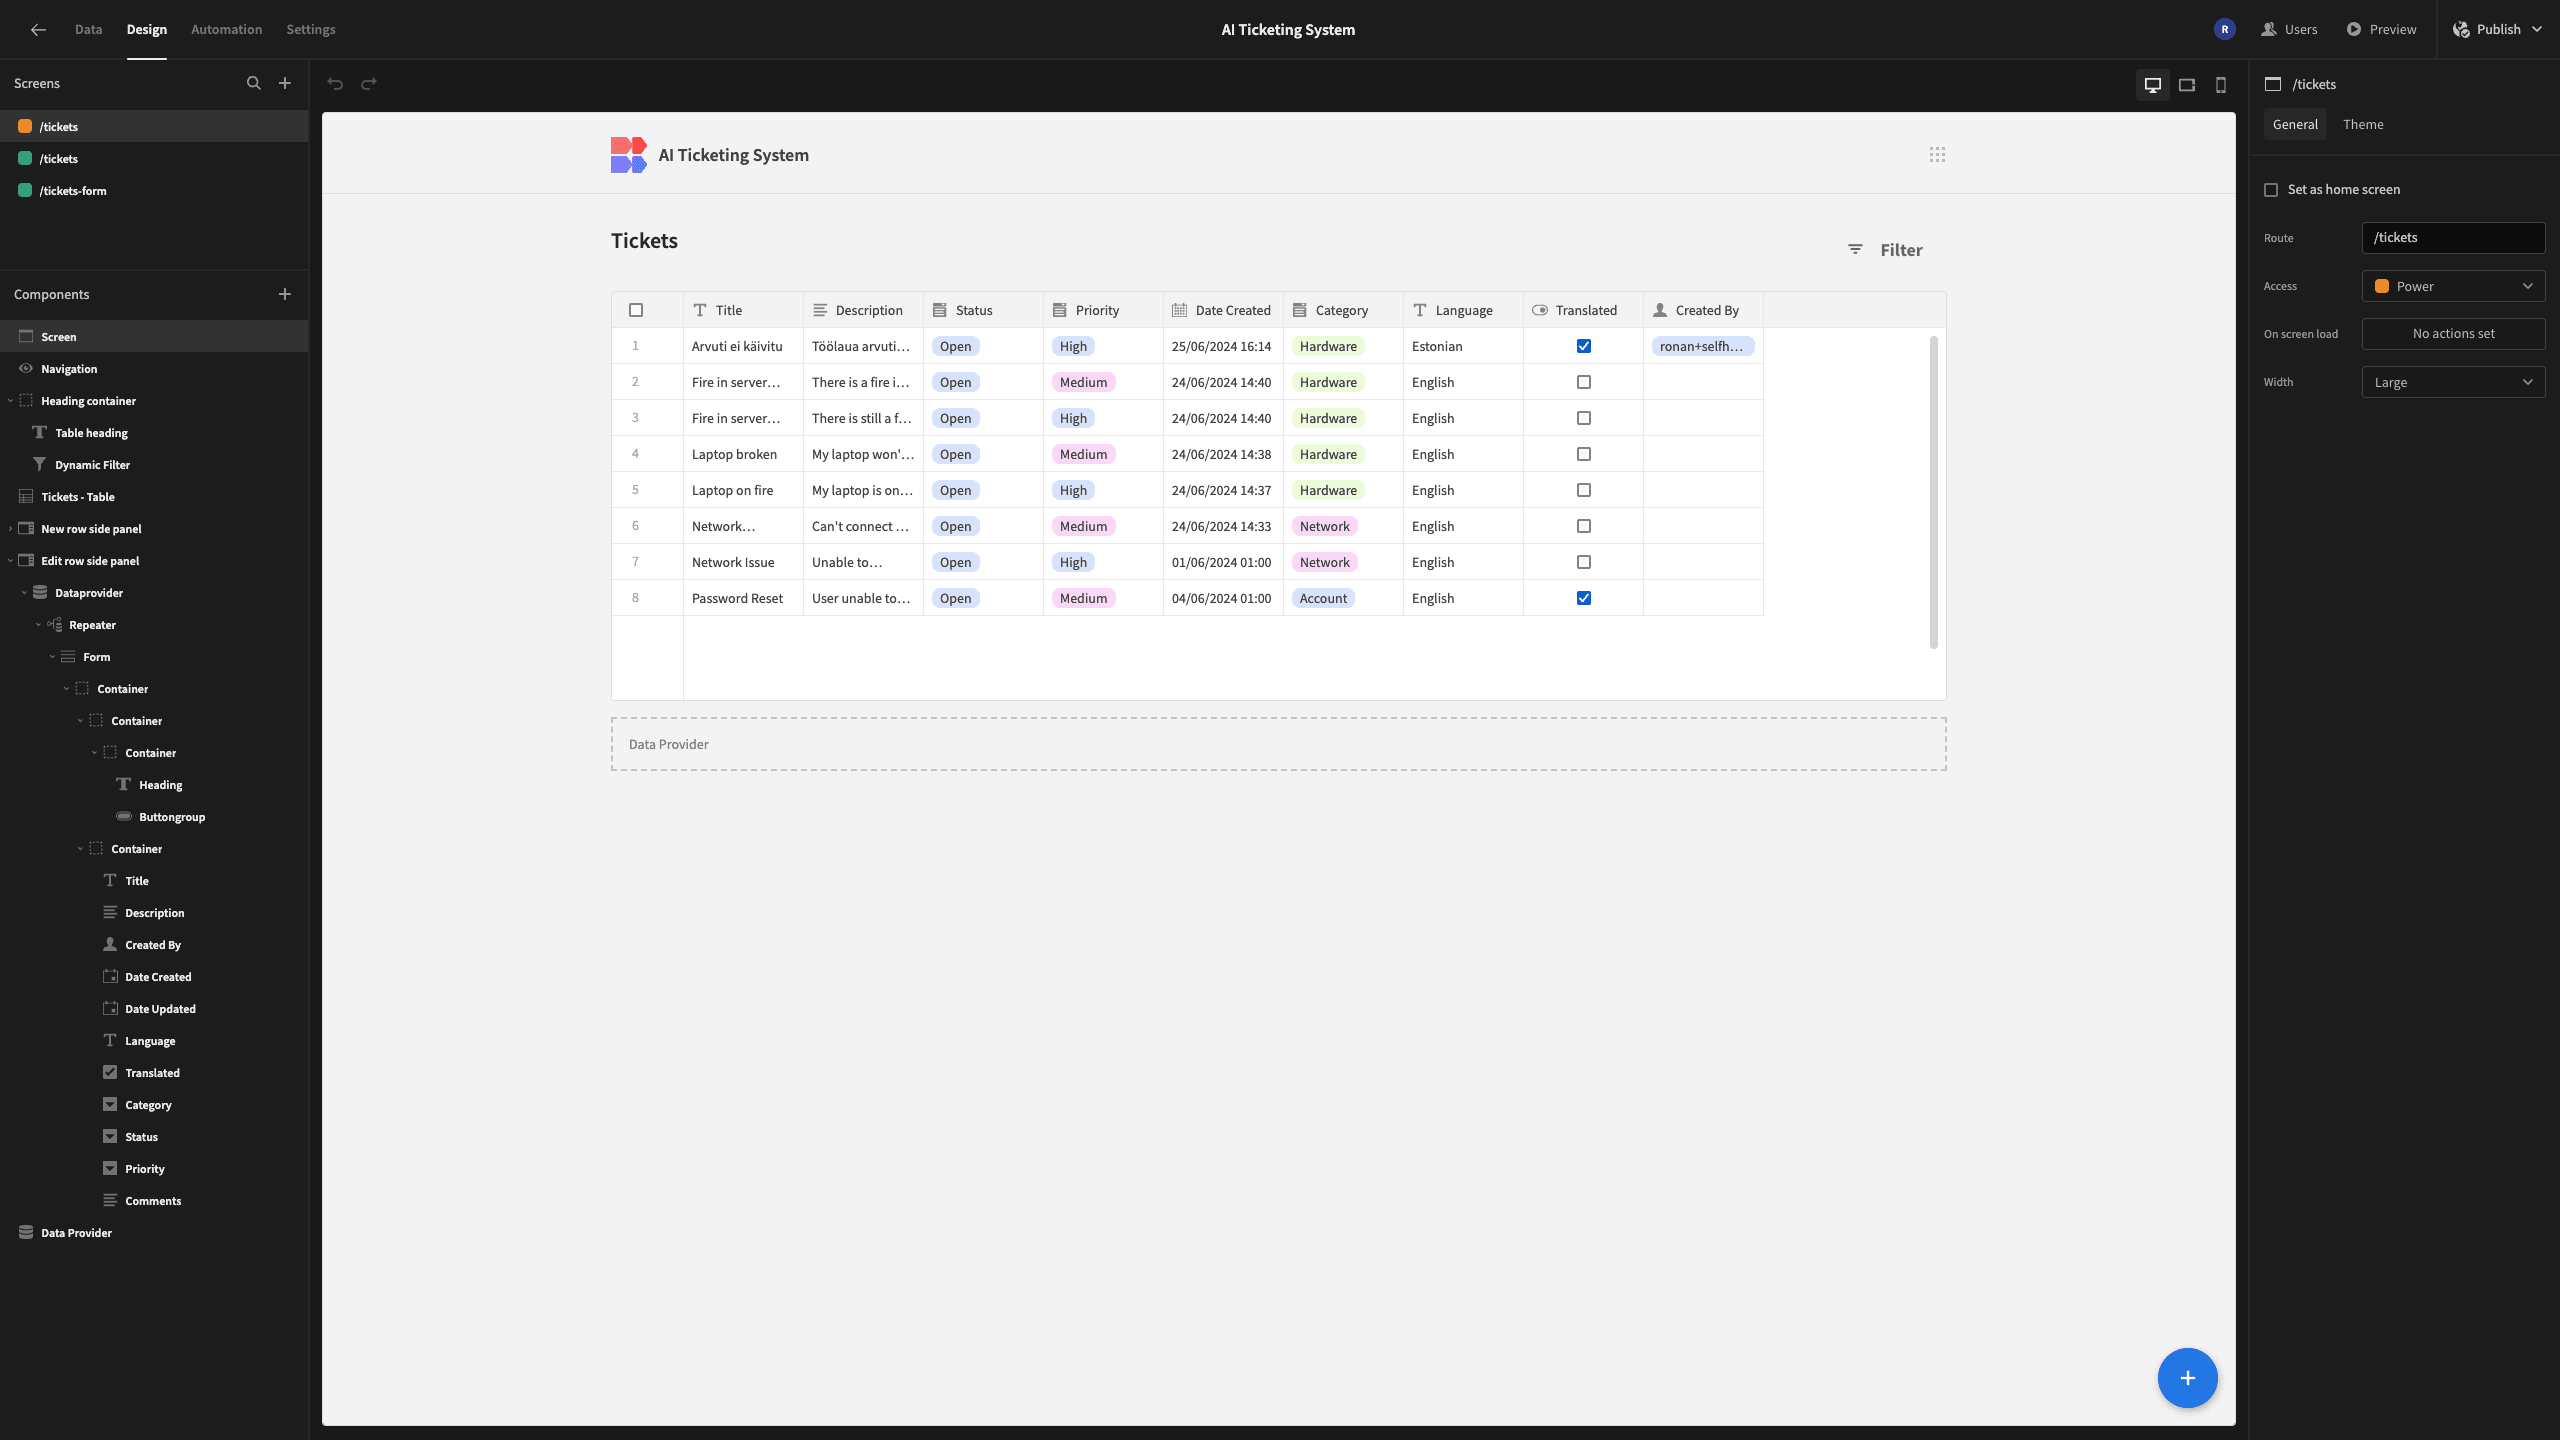Add component using plus icon
This screenshot has width=2560, height=1440.
pos(285,294)
